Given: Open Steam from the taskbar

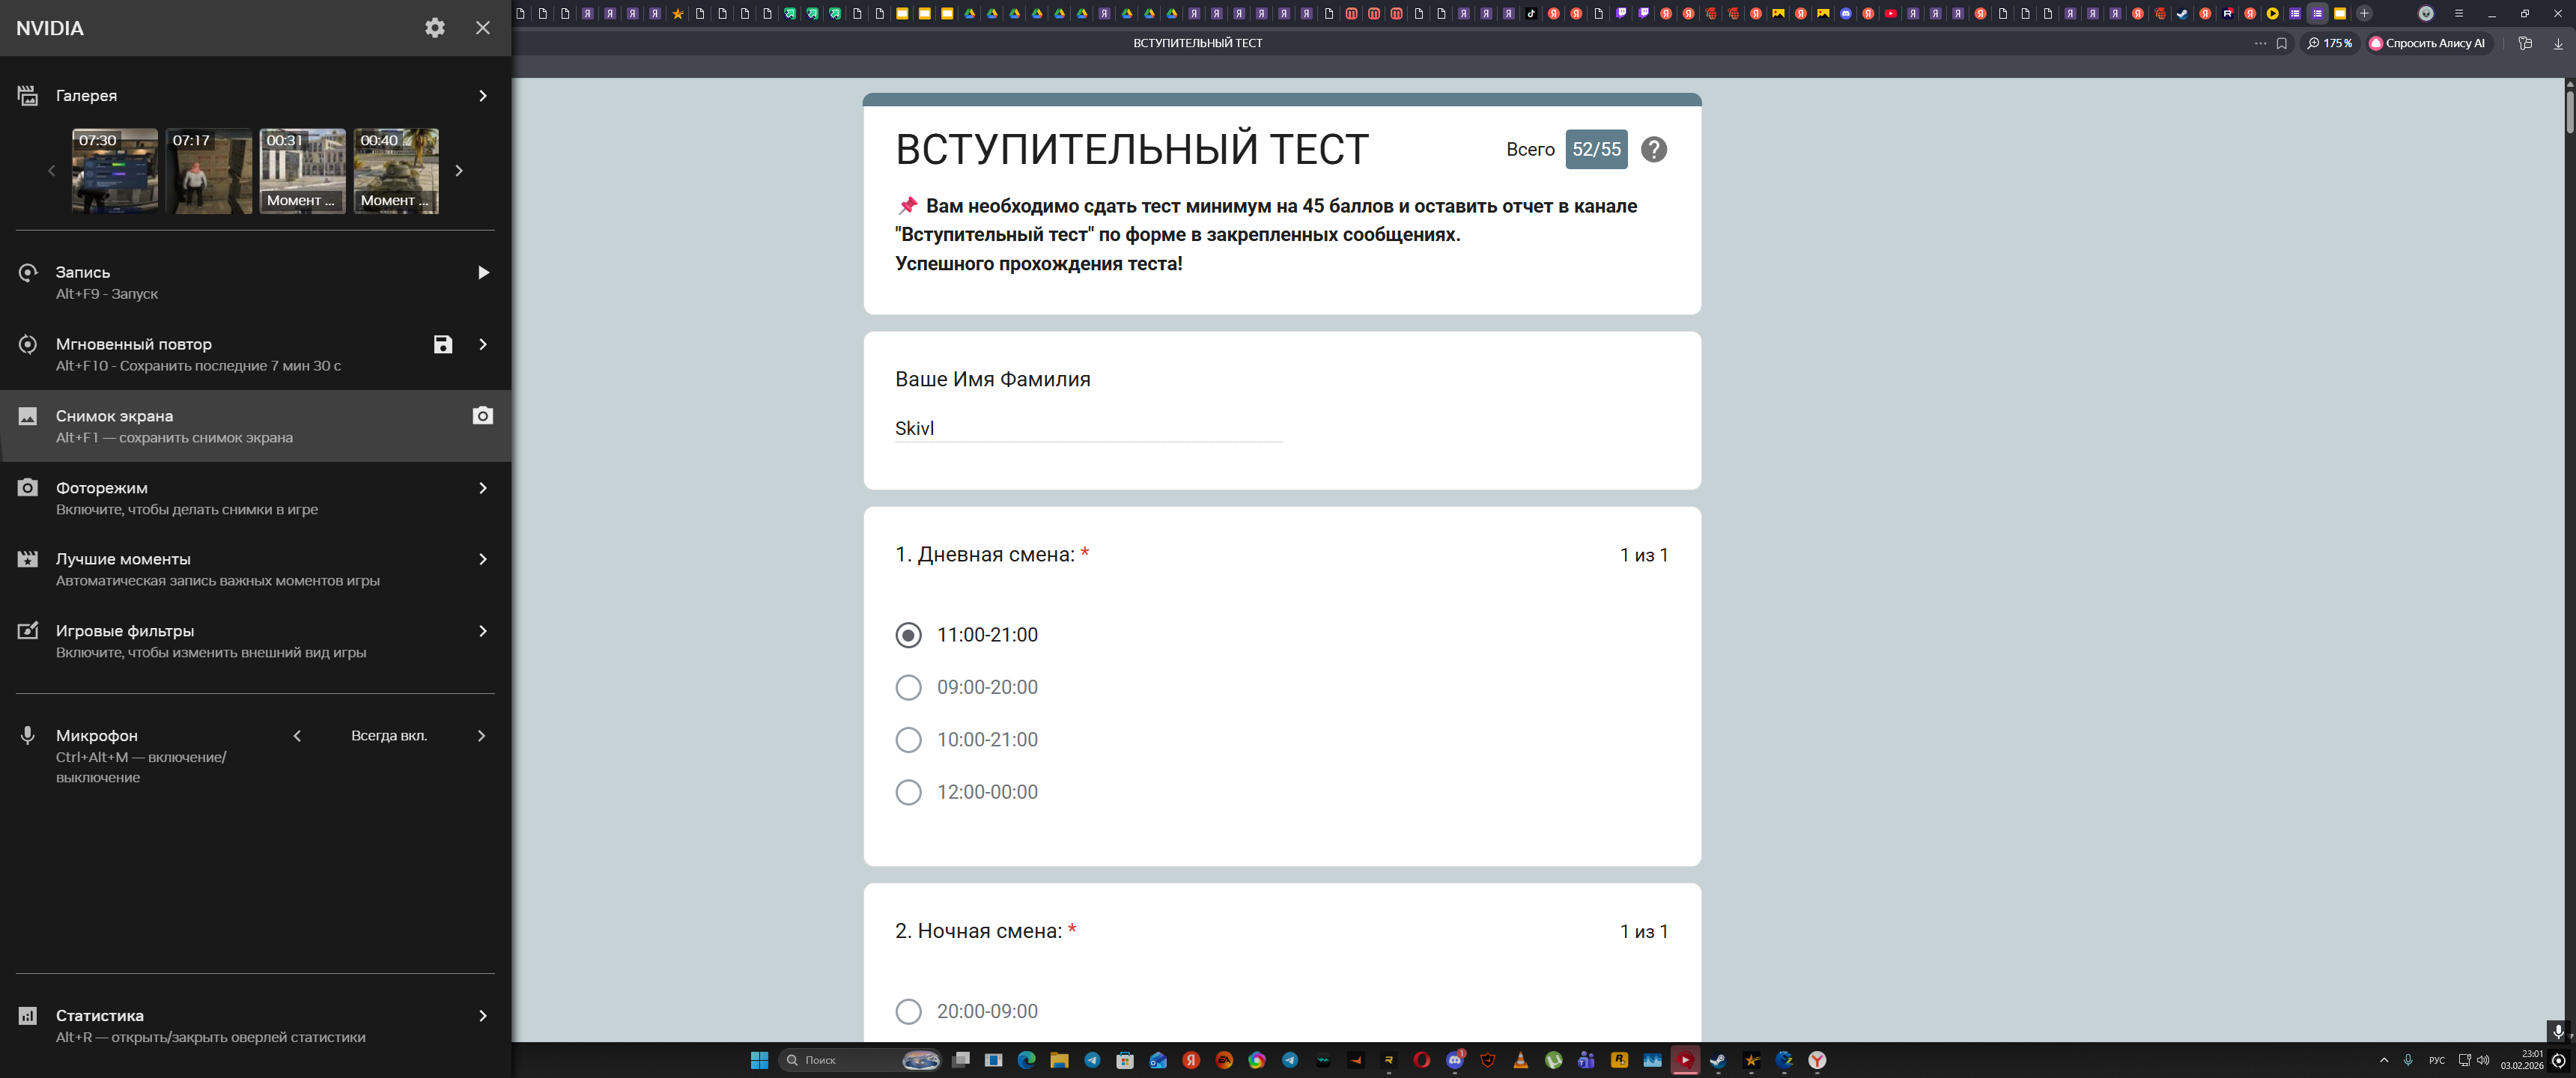Looking at the screenshot, I should 1718,1060.
